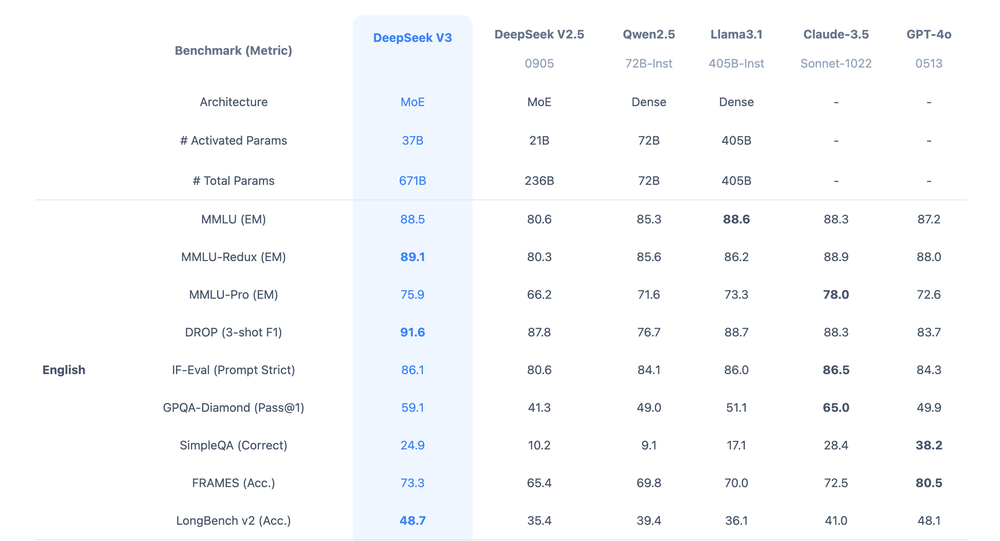This screenshot has width=1000, height=541.
Task: Click the 76.7 DROP score
Action: [x=649, y=332]
